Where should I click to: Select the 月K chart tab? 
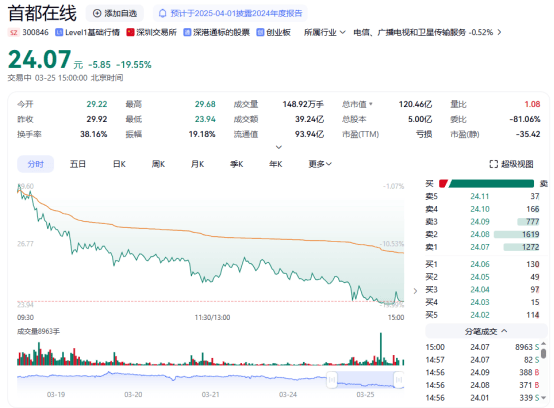[x=198, y=164]
